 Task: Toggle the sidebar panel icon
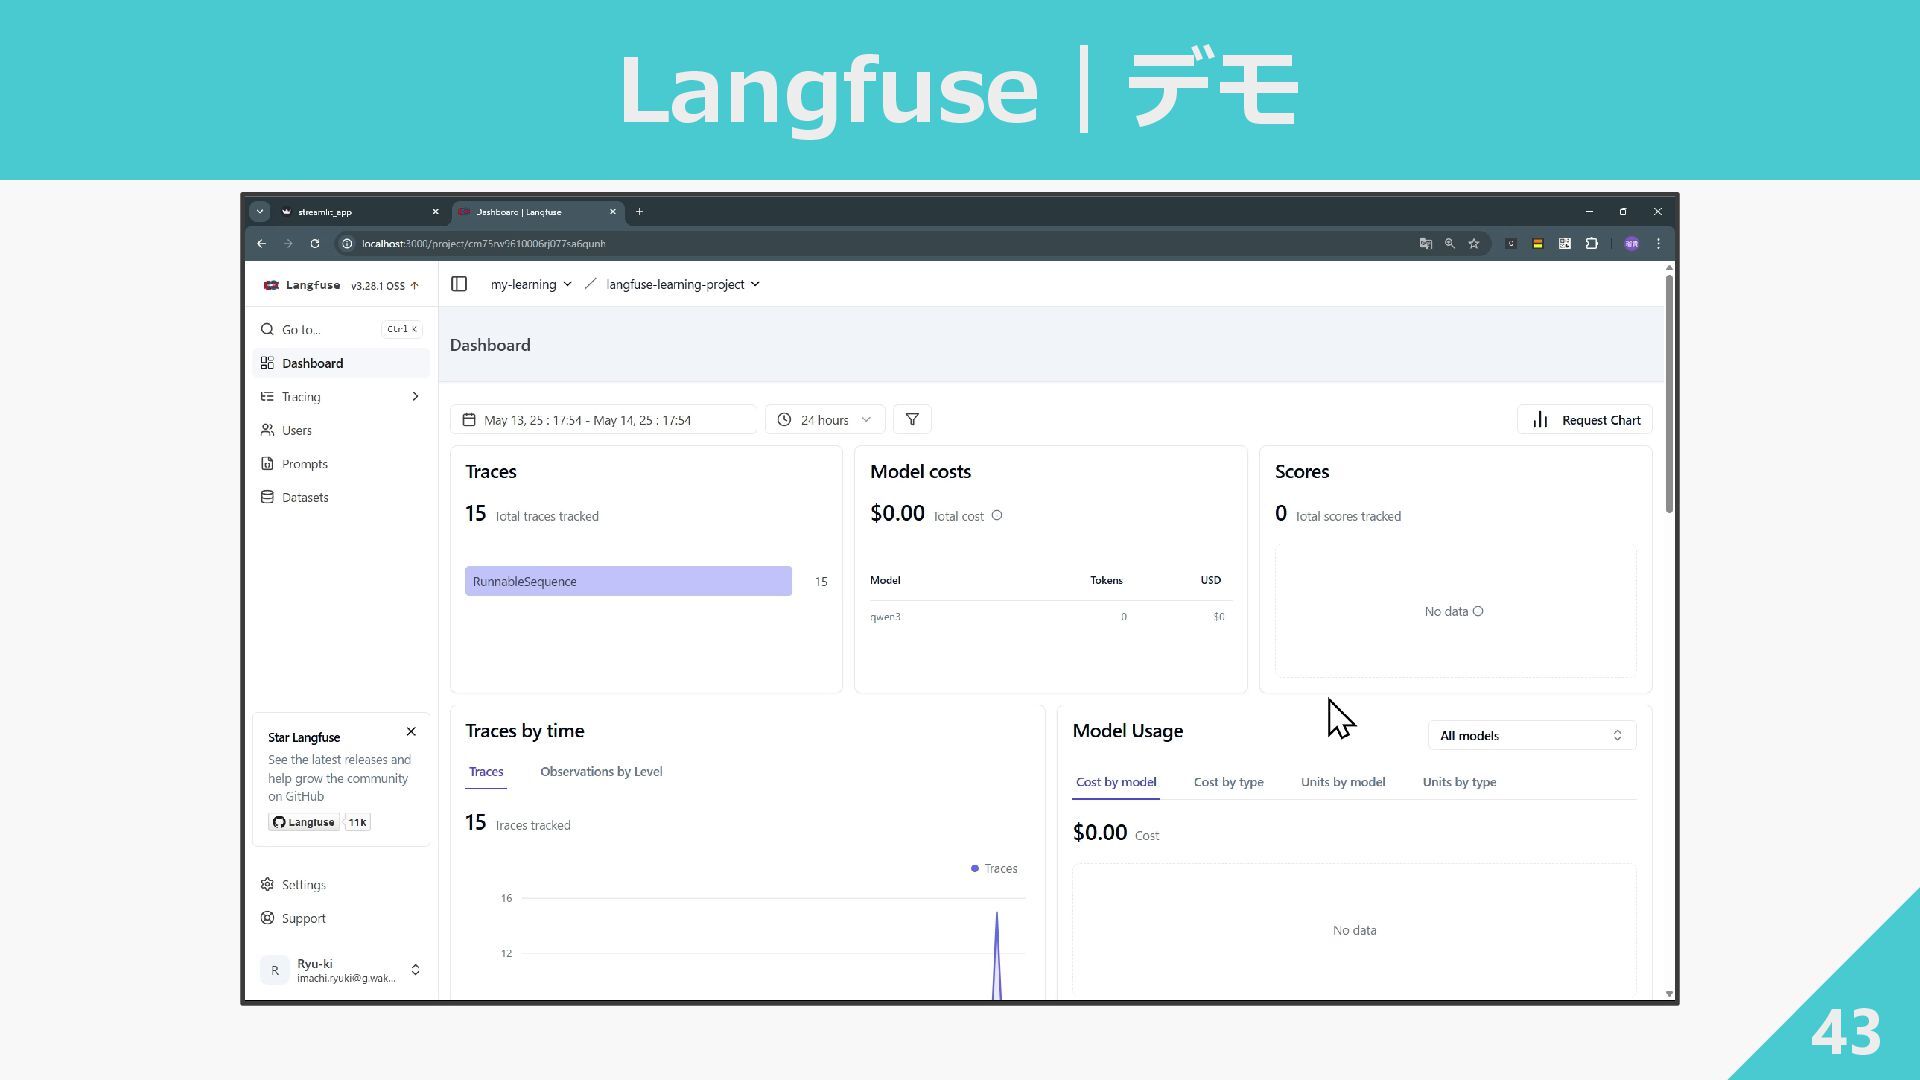[x=459, y=284]
